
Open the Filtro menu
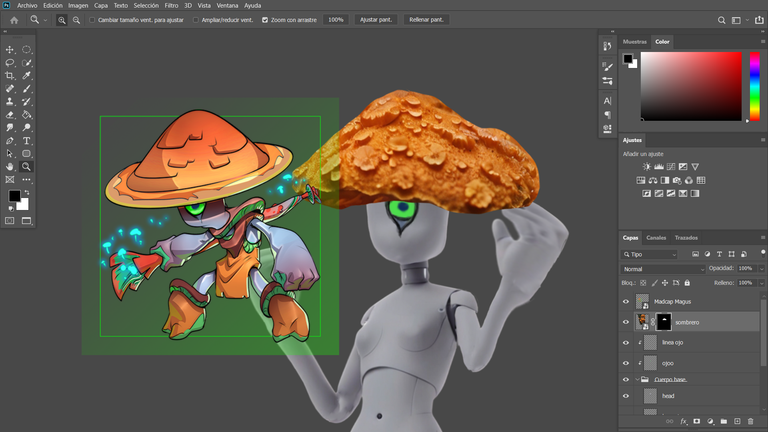tap(171, 5)
